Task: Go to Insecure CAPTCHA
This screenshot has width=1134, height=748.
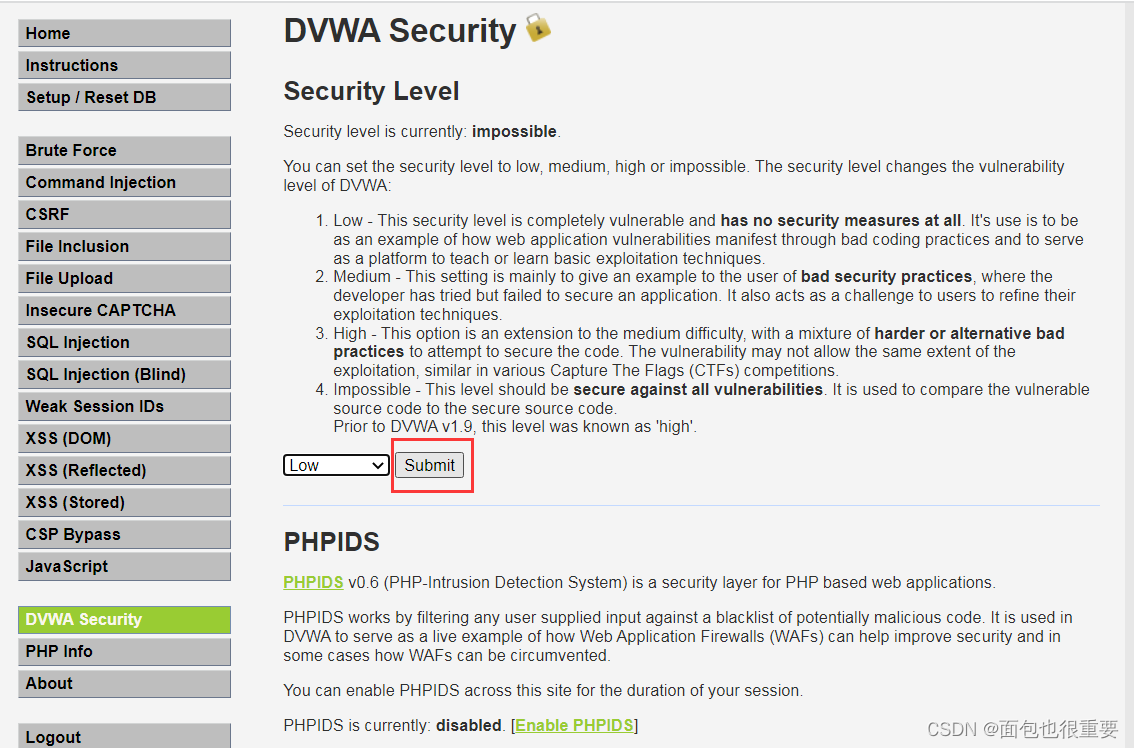Action: 124,310
